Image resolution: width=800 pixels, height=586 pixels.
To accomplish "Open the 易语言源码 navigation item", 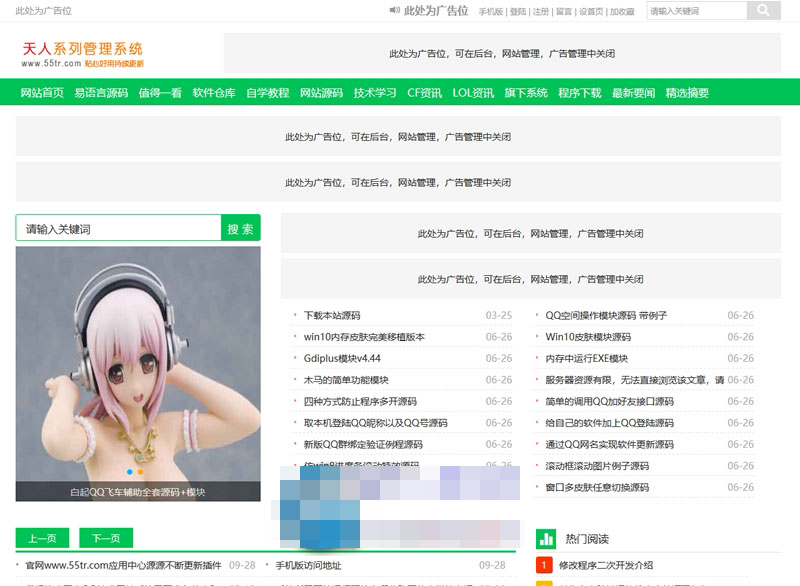I will 101,93.
